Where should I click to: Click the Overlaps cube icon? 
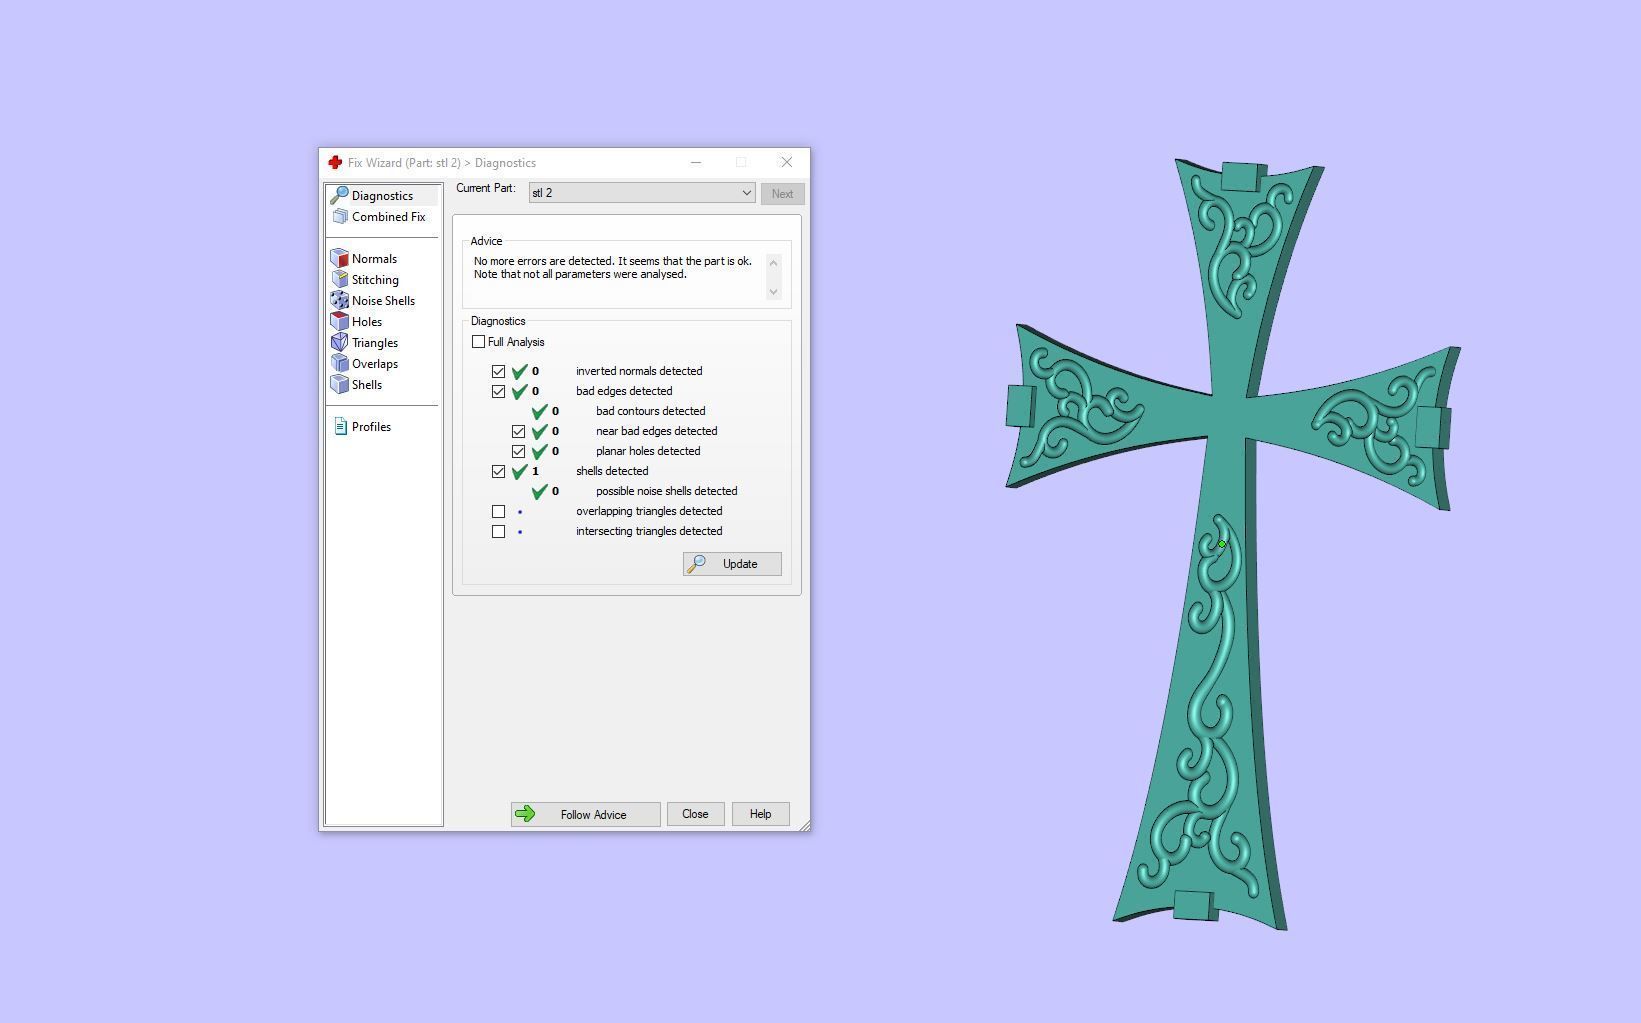340,363
